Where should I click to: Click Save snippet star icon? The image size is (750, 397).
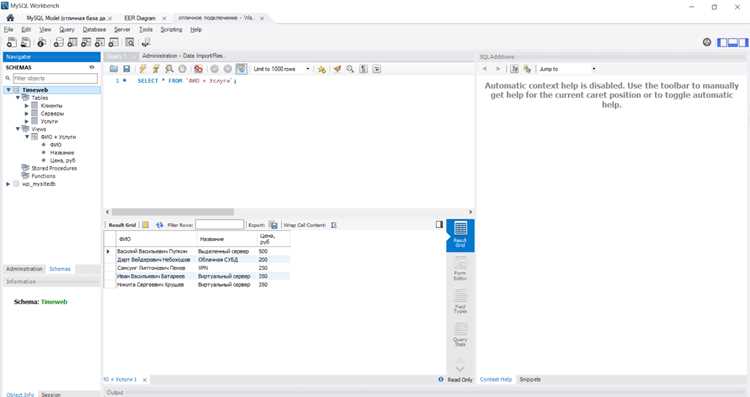(321, 69)
